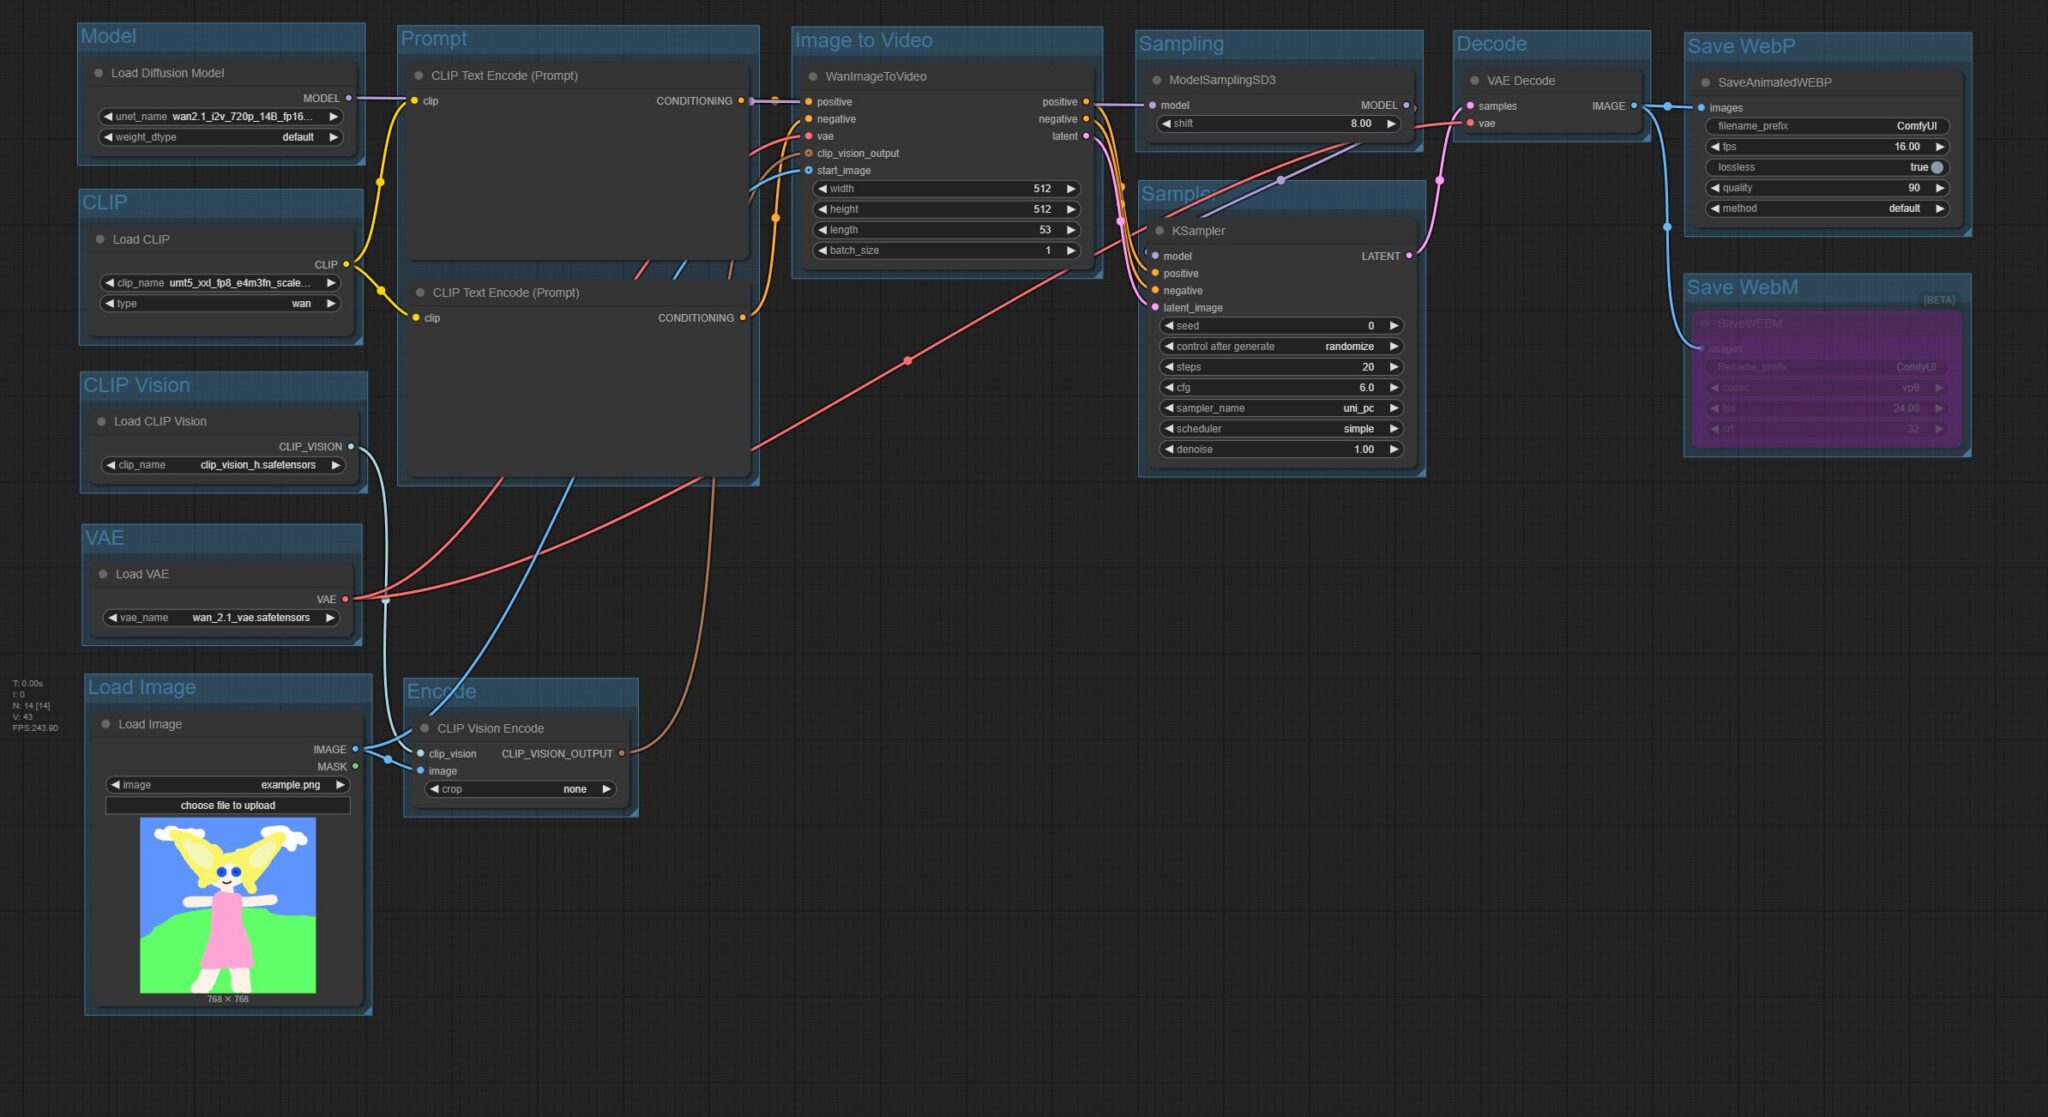
Task: Collapse the Load Diffusion Model node dot
Action: coord(99,73)
